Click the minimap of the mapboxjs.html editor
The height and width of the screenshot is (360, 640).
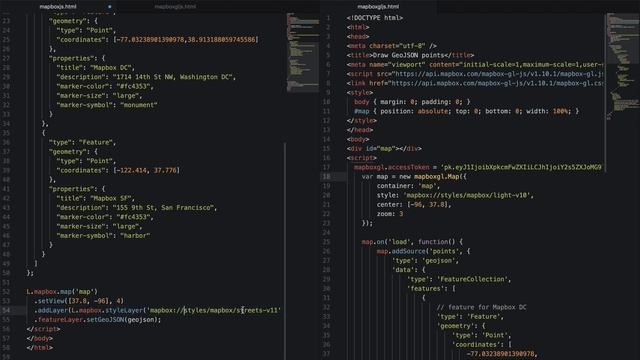coord(302,53)
